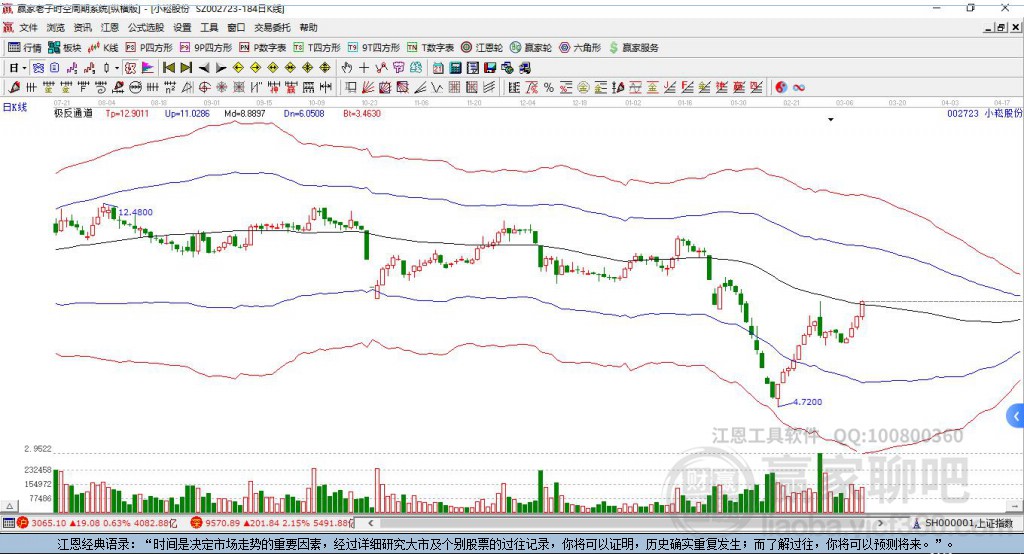Open the 六角形 hexagon tool
The width and height of the screenshot is (1024, 554).
580,48
